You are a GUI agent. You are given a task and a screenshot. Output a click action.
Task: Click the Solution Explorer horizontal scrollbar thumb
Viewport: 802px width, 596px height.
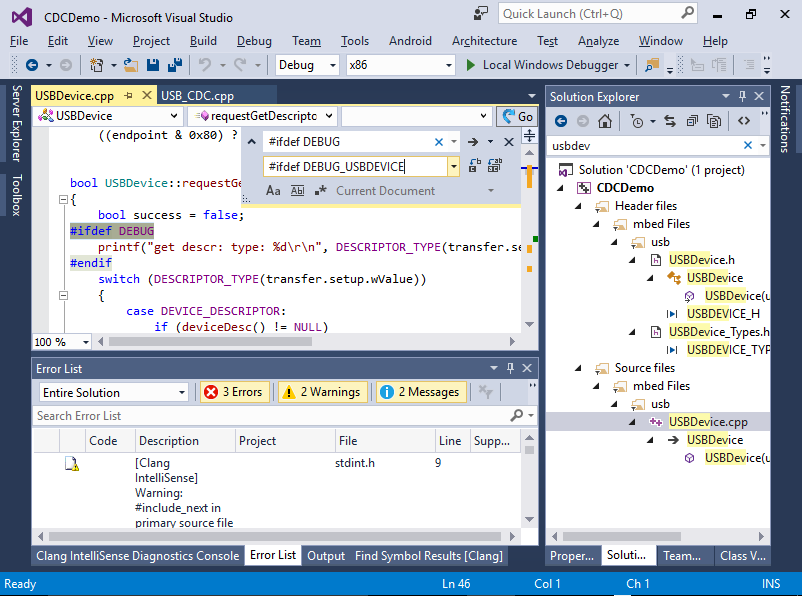(x=621, y=536)
